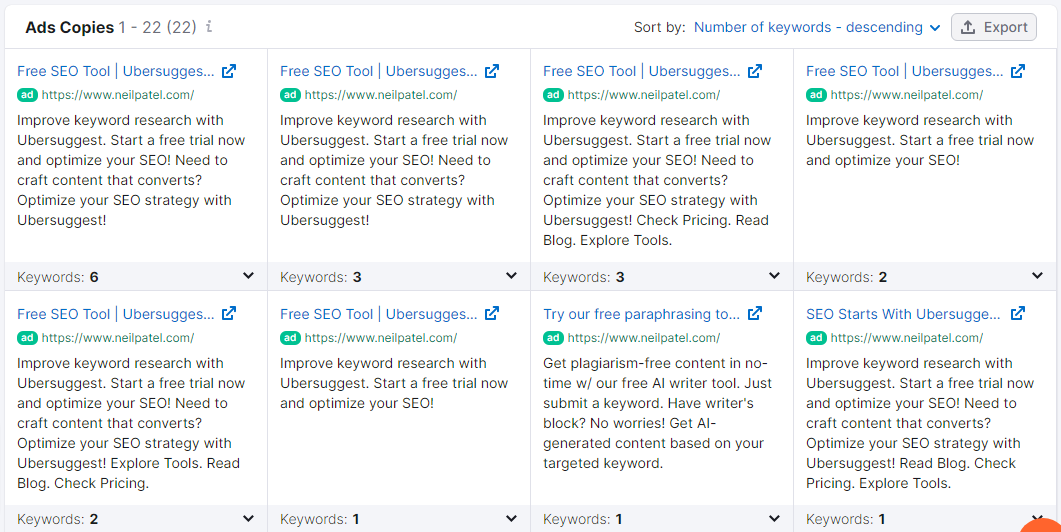Screen dimensions: 1061x532
Task: Click the Export button
Action: tap(993, 27)
